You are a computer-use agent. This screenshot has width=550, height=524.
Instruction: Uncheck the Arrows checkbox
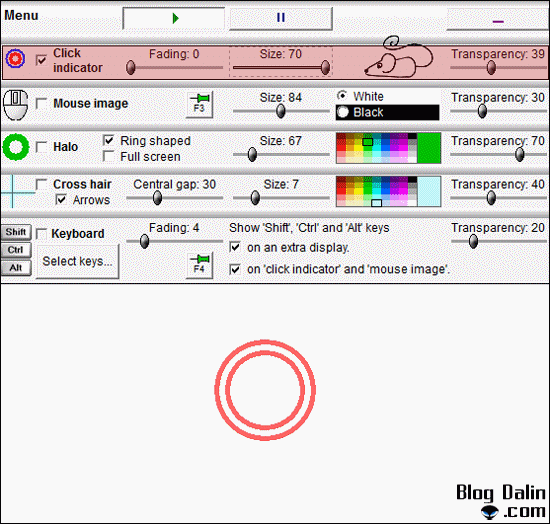(61, 200)
